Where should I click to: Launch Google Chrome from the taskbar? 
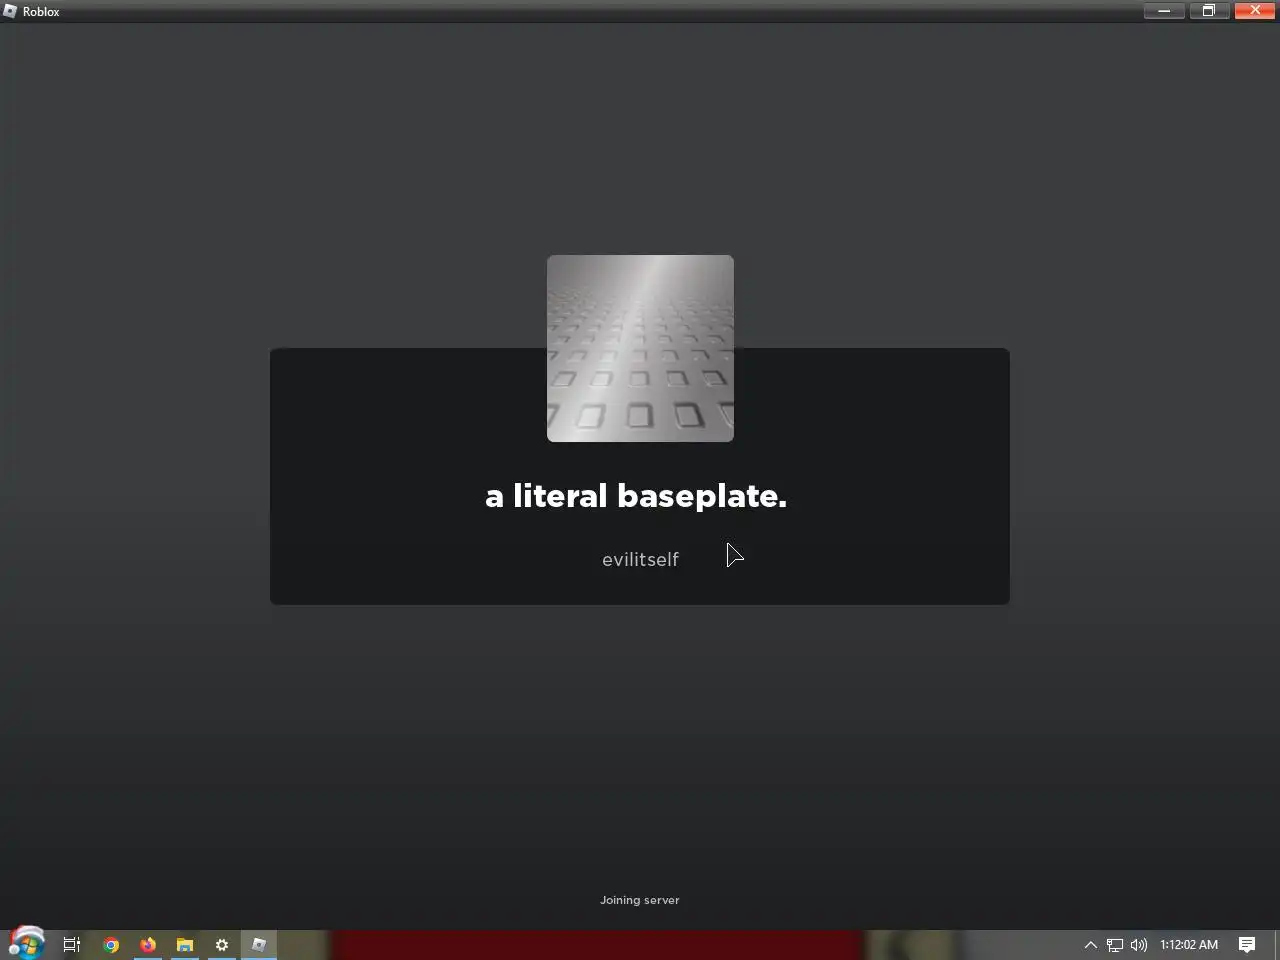[111, 944]
